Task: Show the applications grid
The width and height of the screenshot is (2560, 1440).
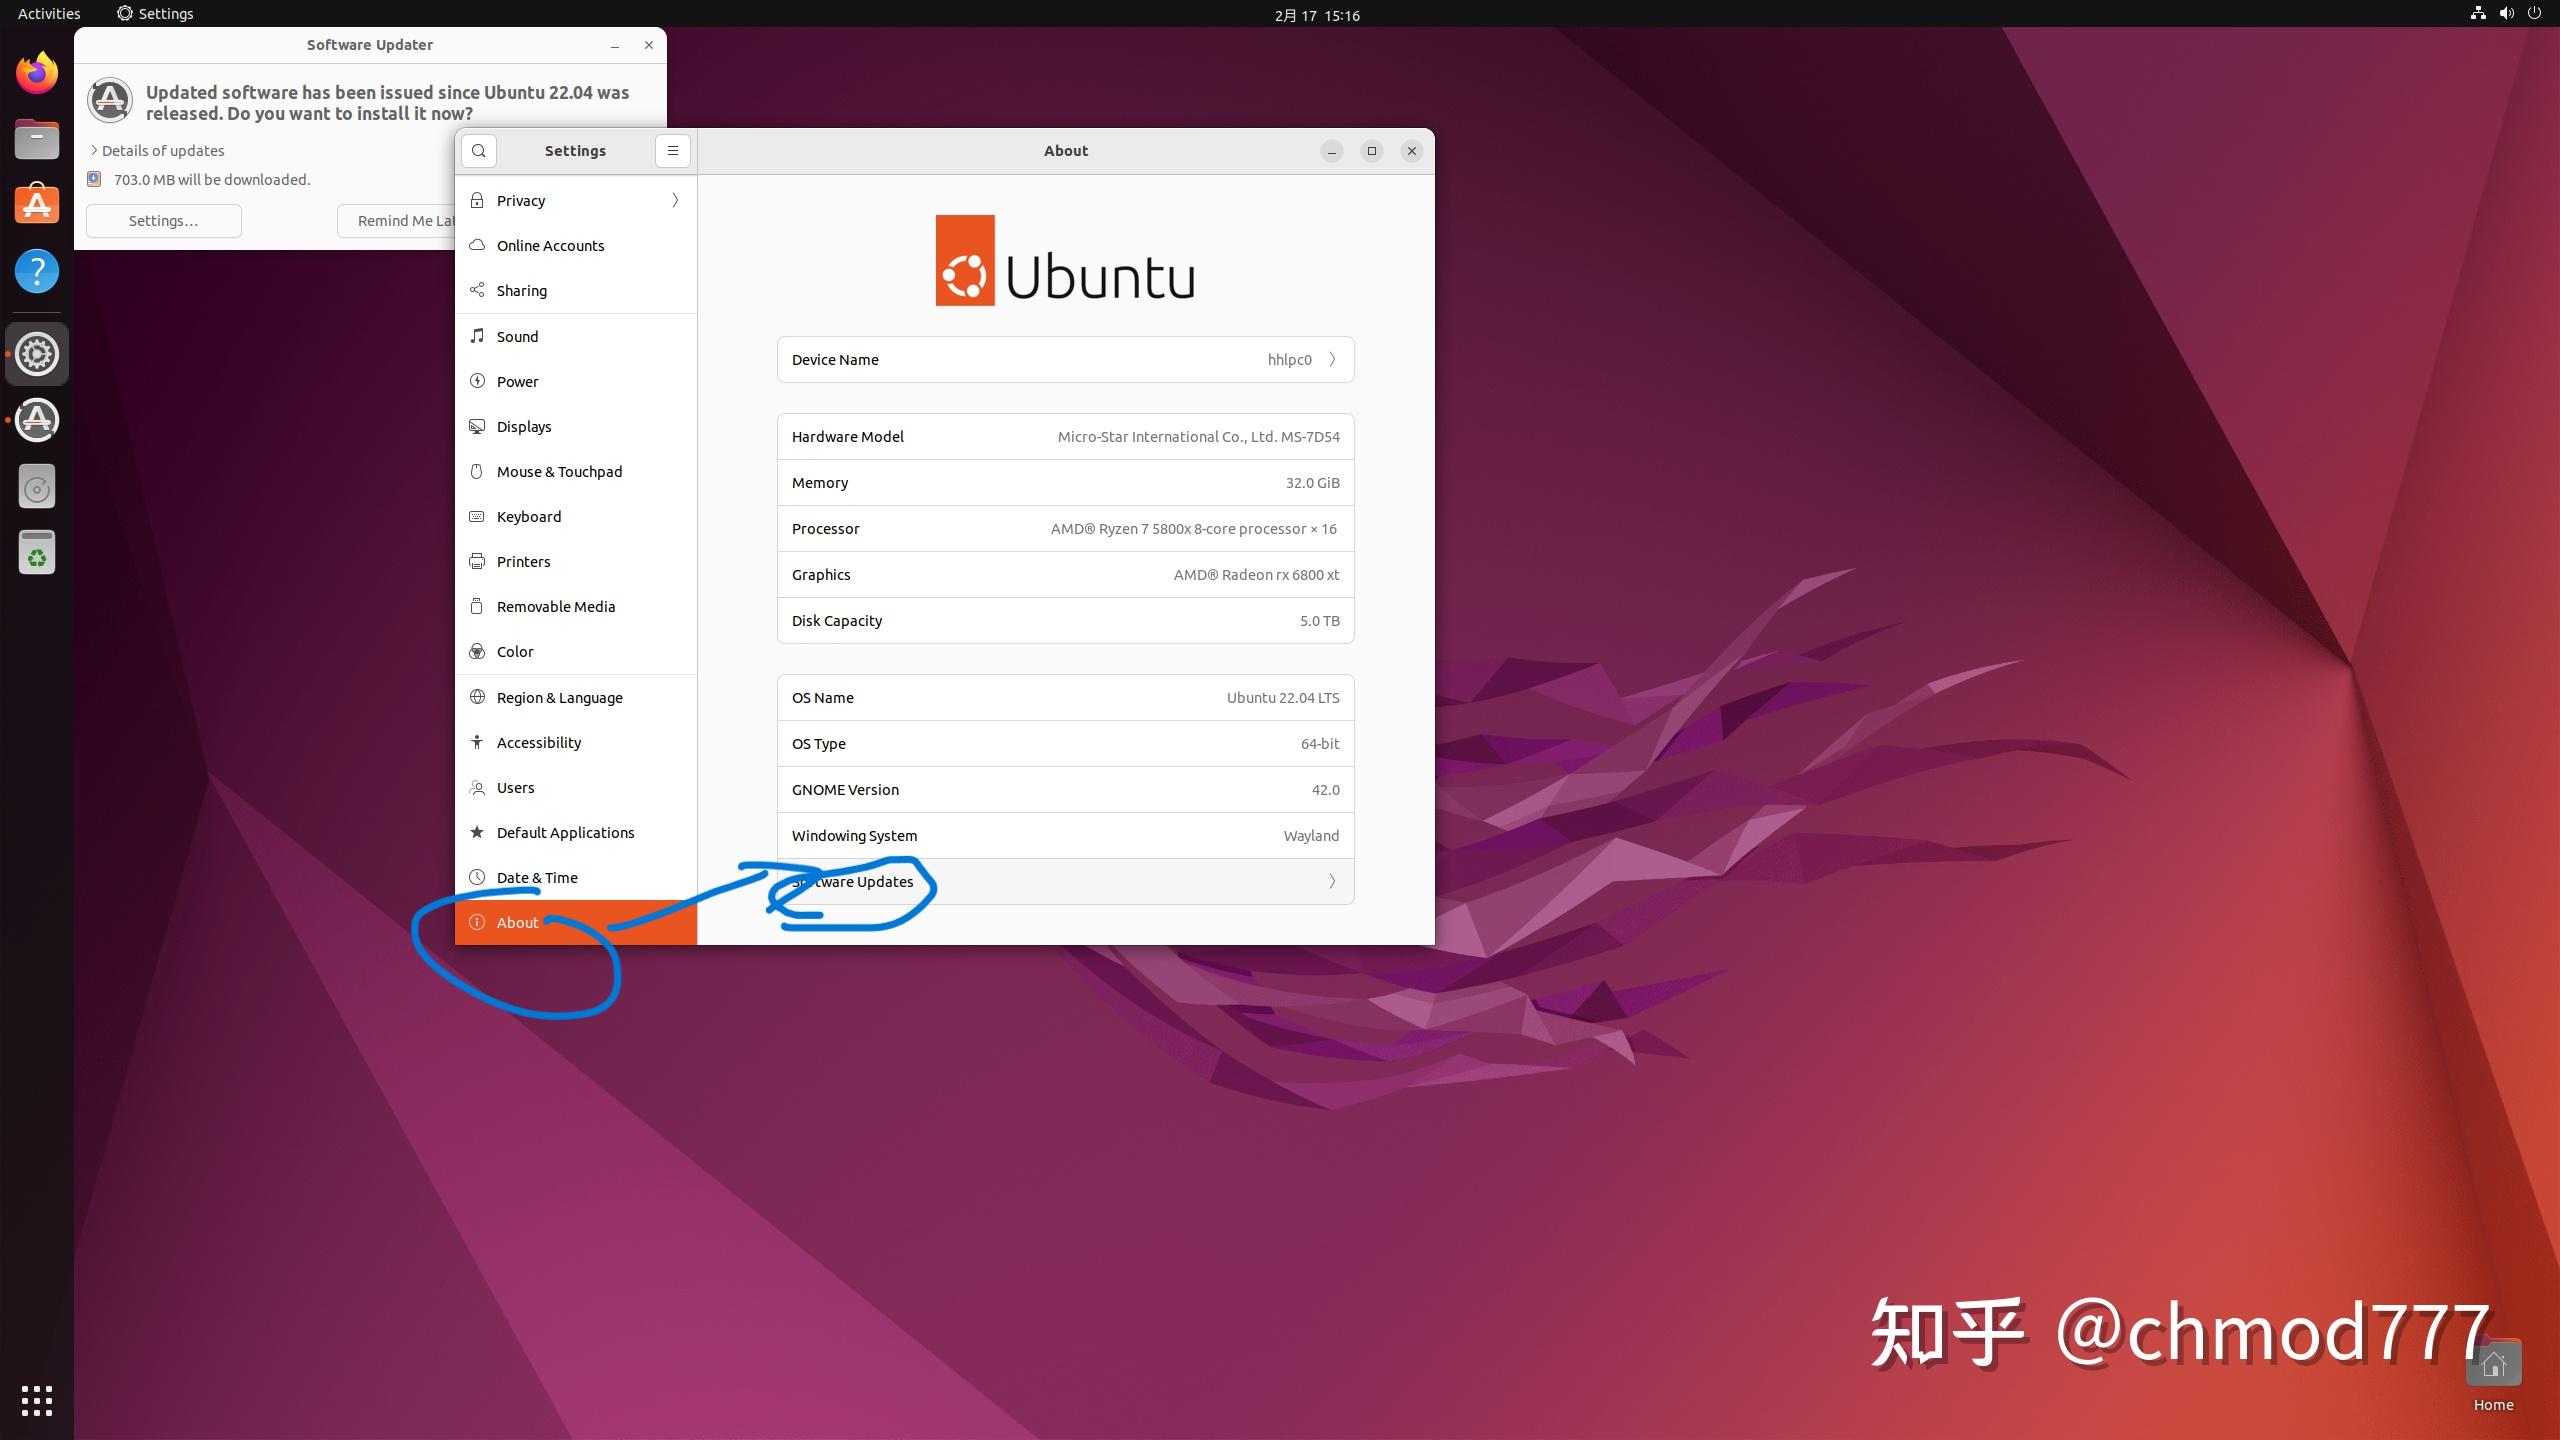Action: (x=37, y=1400)
